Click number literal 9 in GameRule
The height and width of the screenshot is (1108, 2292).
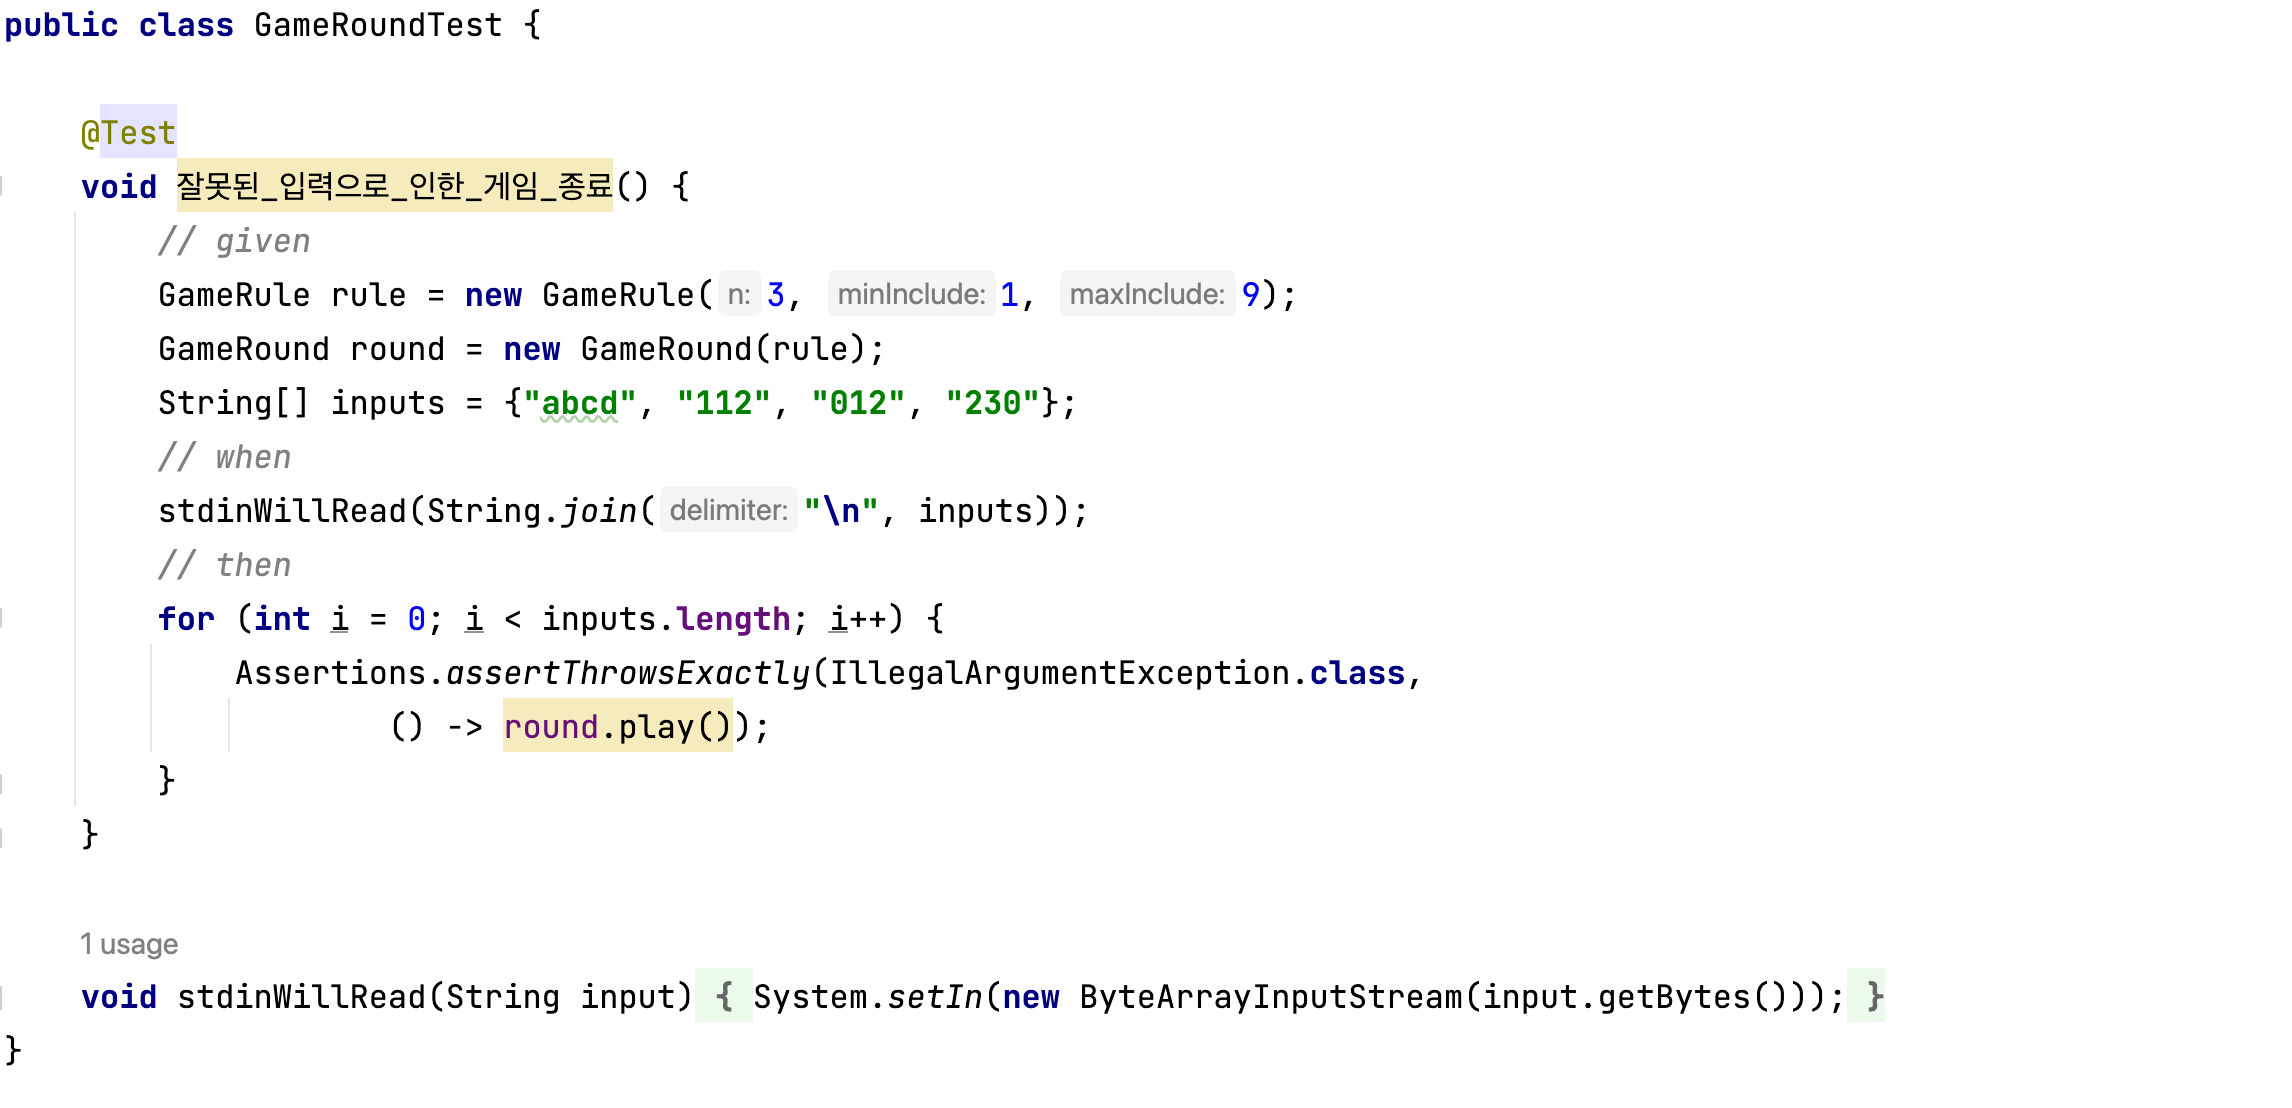(x=1250, y=295)
